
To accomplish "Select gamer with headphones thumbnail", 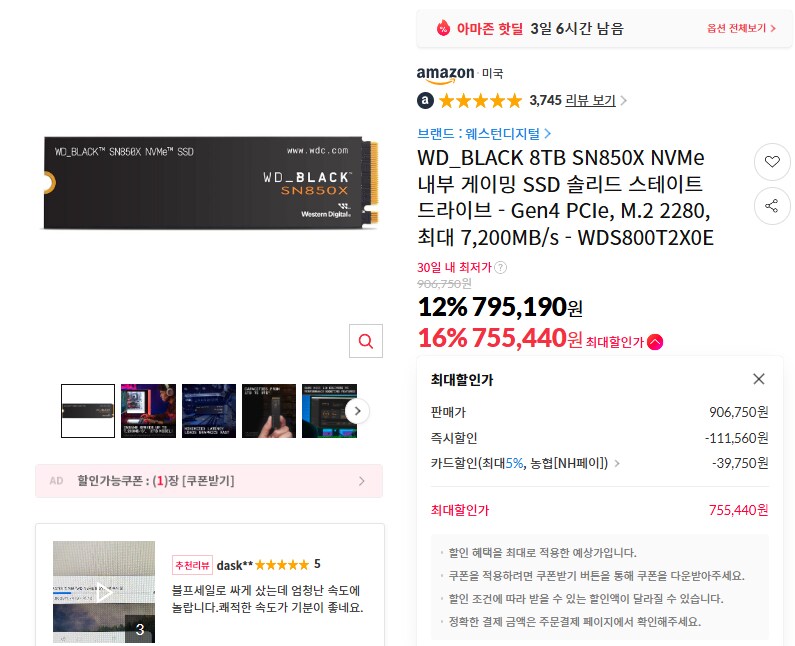I will point(148,411).
